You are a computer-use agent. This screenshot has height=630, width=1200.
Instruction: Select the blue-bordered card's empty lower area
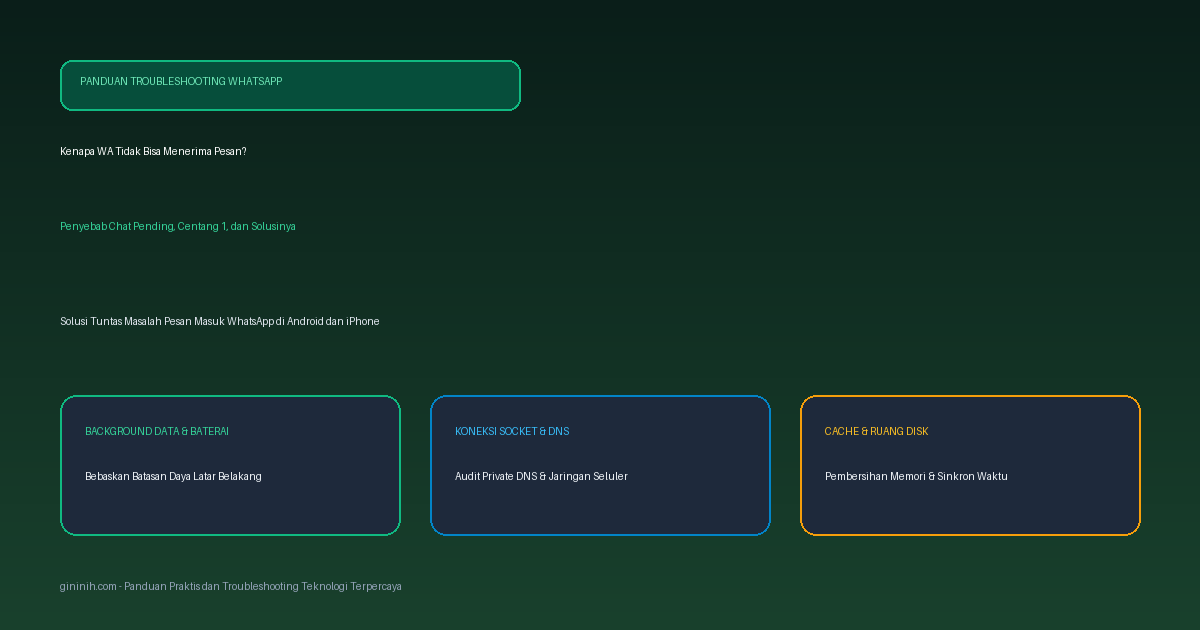600,510
